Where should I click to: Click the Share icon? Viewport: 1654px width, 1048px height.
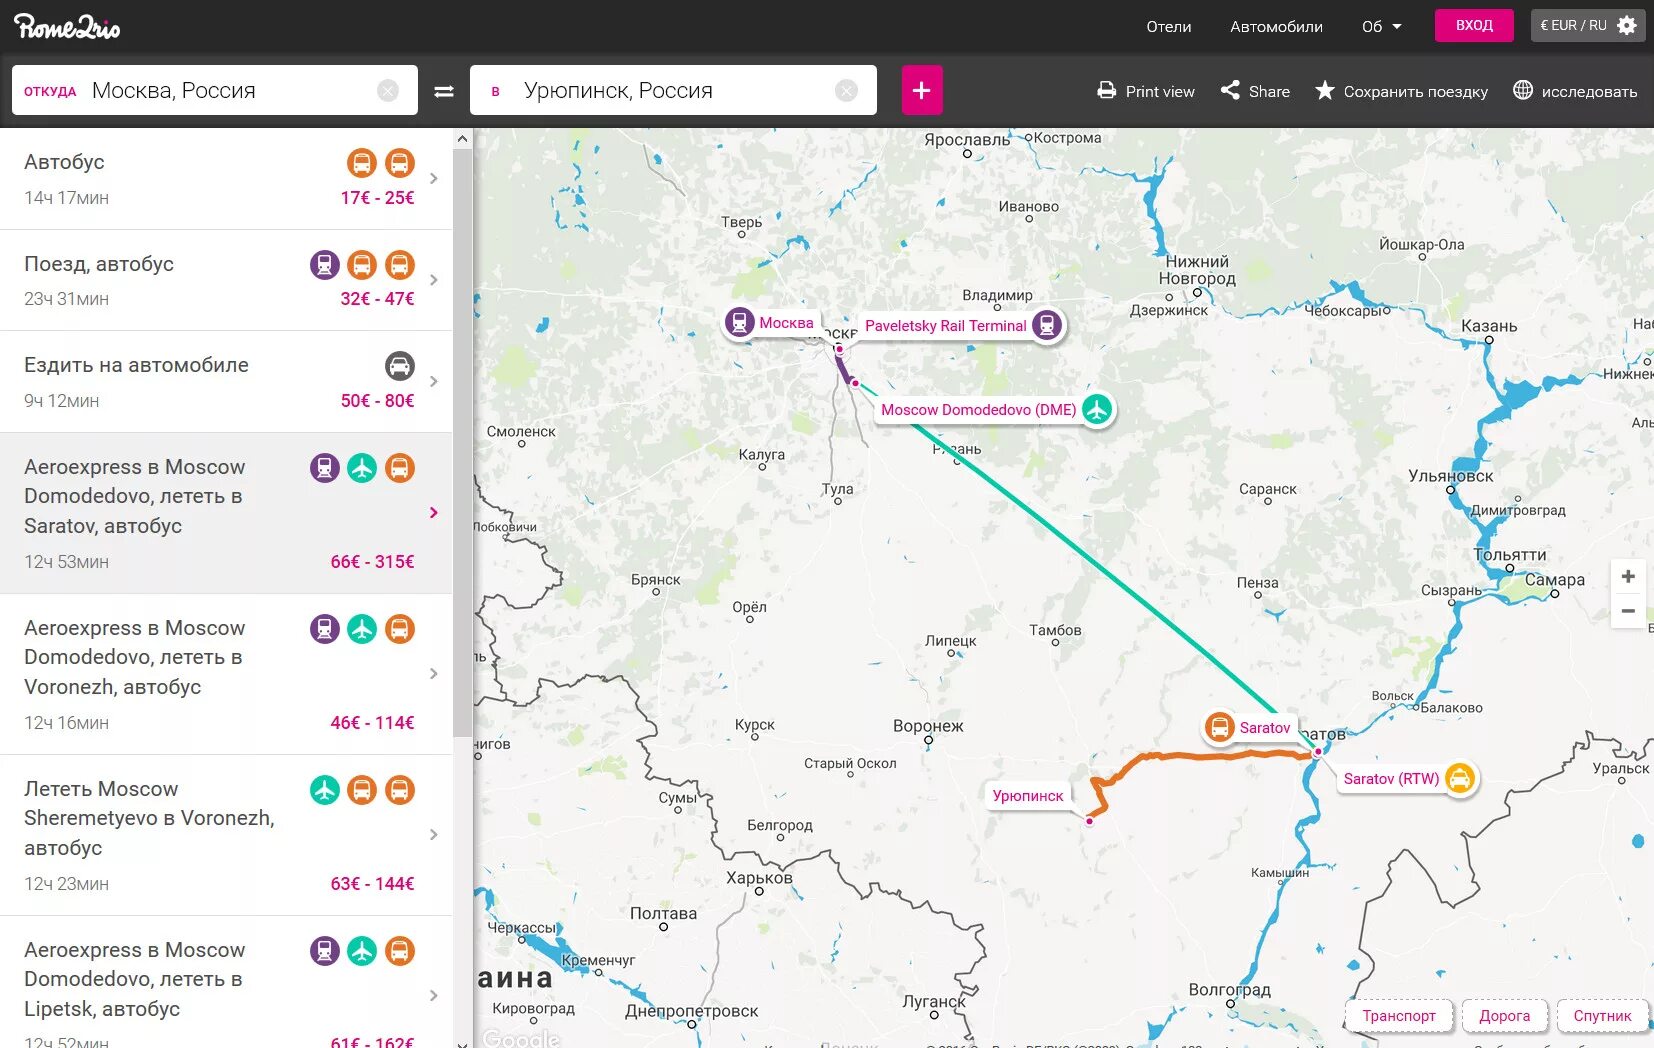pyautogui.click(x=1231, y=90)
